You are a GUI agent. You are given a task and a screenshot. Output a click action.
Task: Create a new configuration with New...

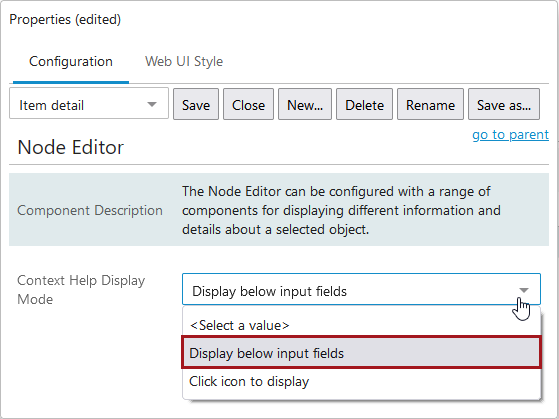(305, 104)
